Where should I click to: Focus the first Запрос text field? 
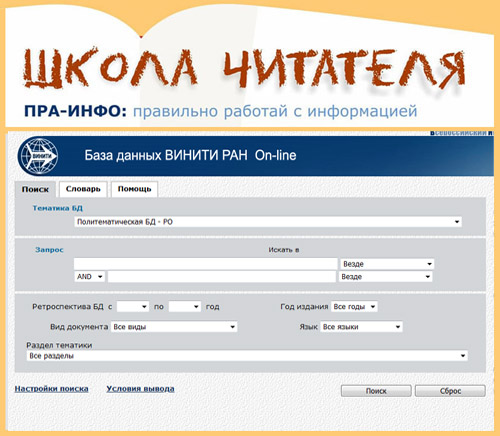click(206, 264)
